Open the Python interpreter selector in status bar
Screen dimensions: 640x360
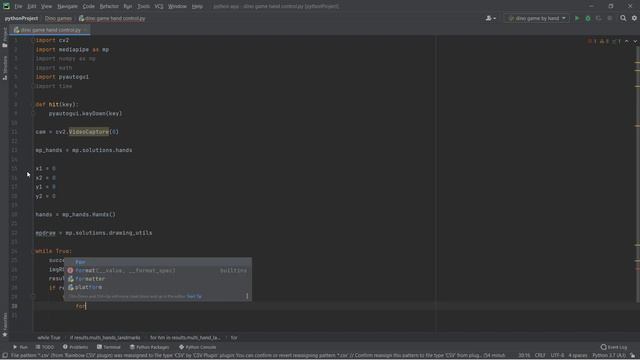(x=609, y=356)
